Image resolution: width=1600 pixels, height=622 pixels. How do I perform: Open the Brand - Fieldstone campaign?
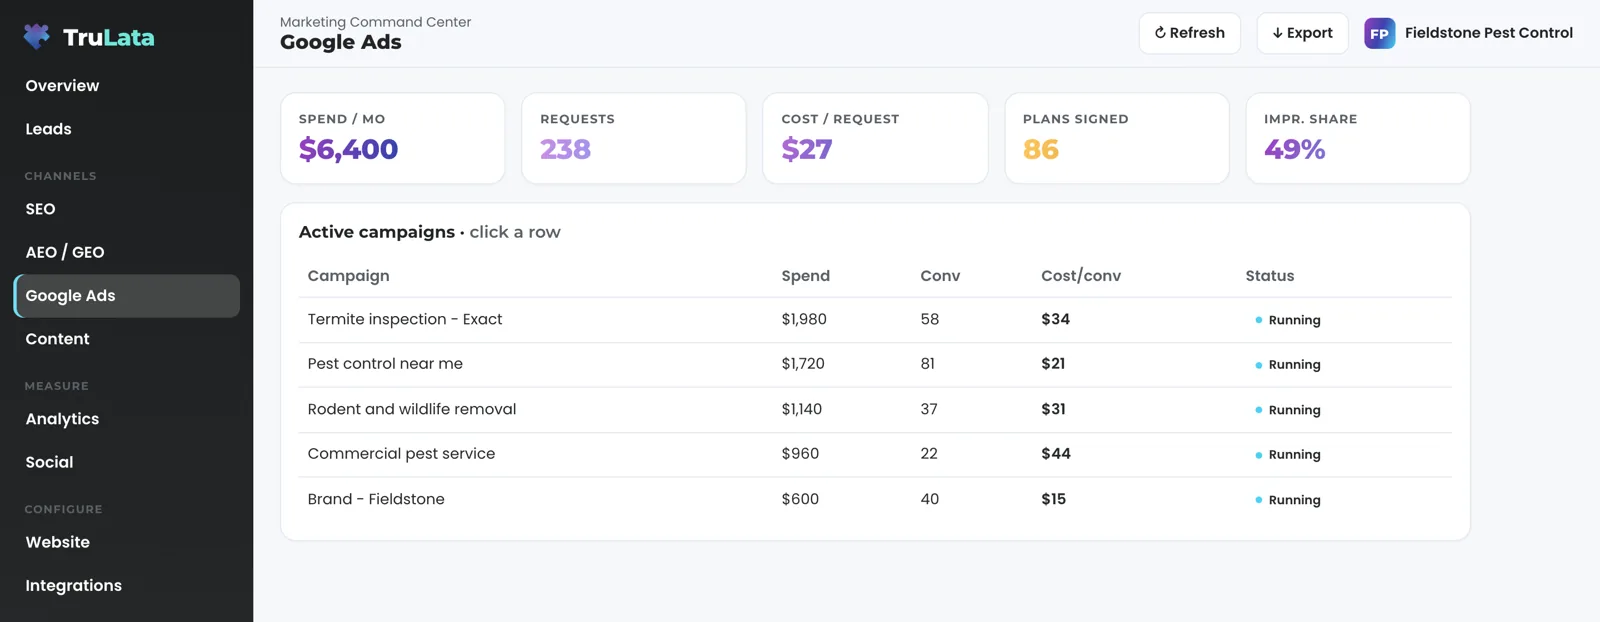(x=875, y=499)
